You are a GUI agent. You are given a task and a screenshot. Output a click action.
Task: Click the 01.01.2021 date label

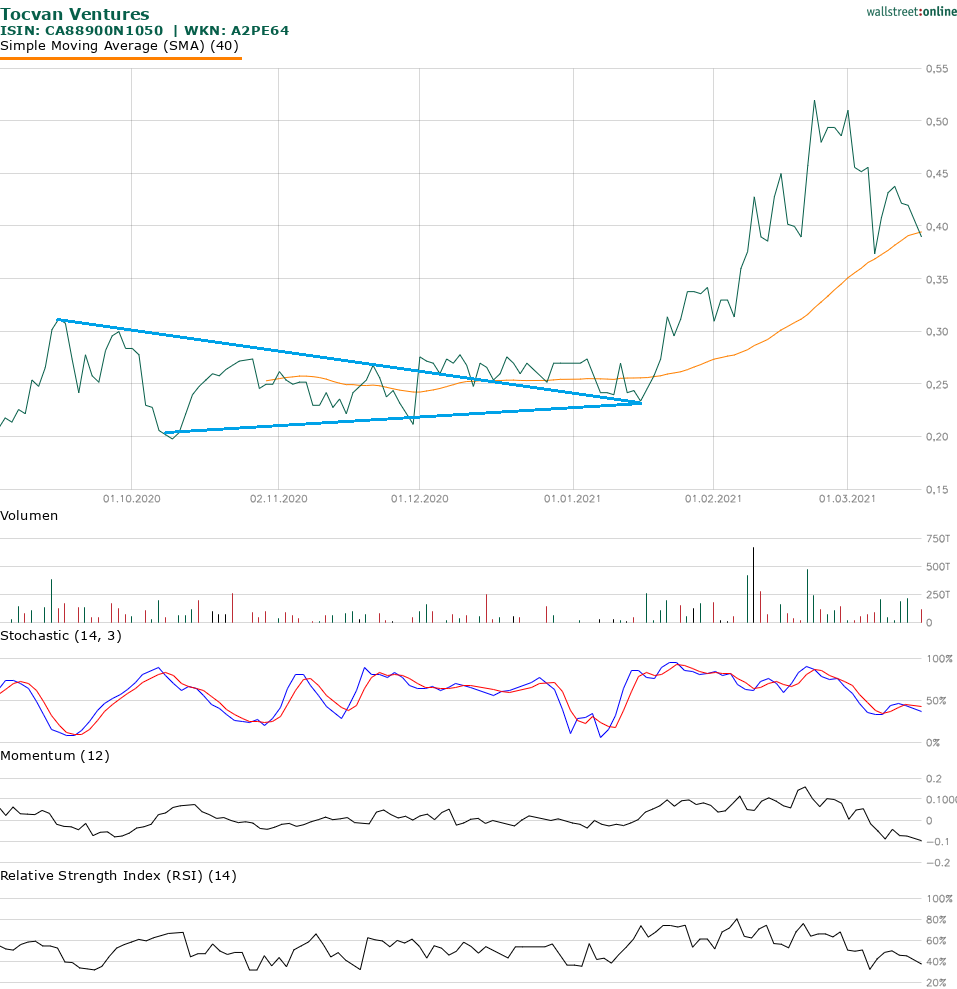pyautogui.click(x=573, y=499)
